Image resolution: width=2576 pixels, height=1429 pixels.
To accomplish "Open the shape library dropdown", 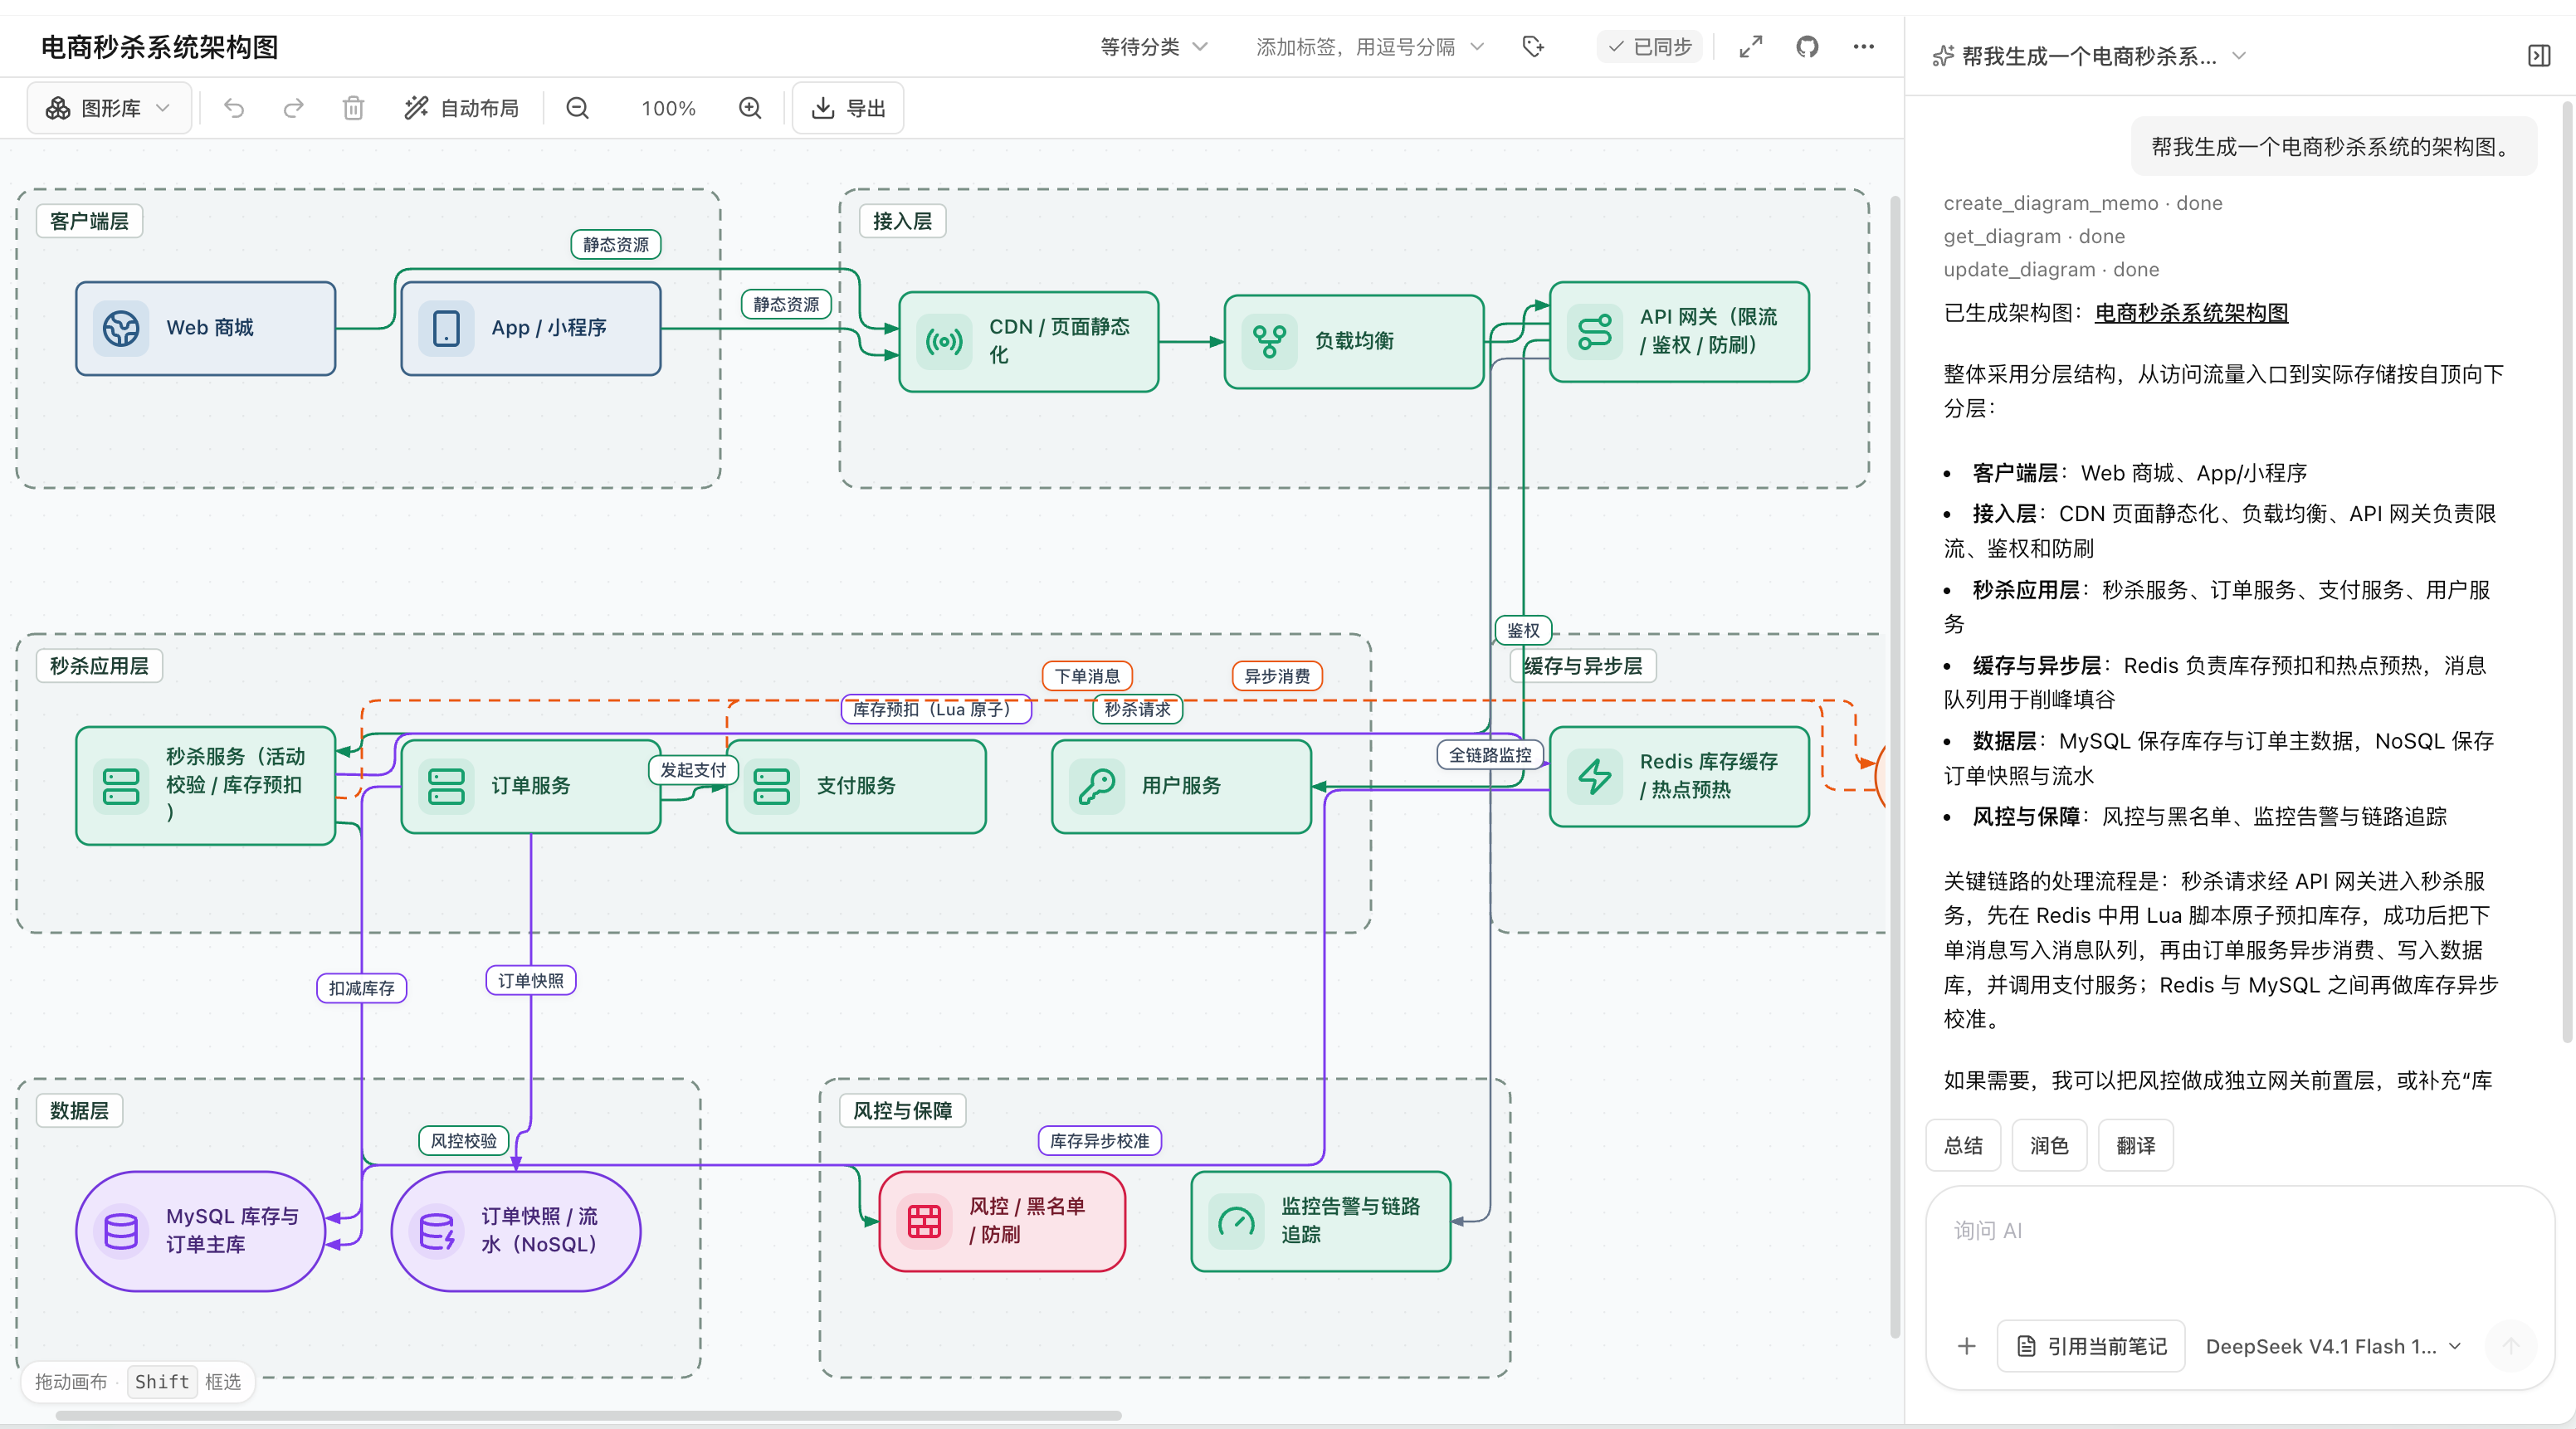I will (109, 108).
